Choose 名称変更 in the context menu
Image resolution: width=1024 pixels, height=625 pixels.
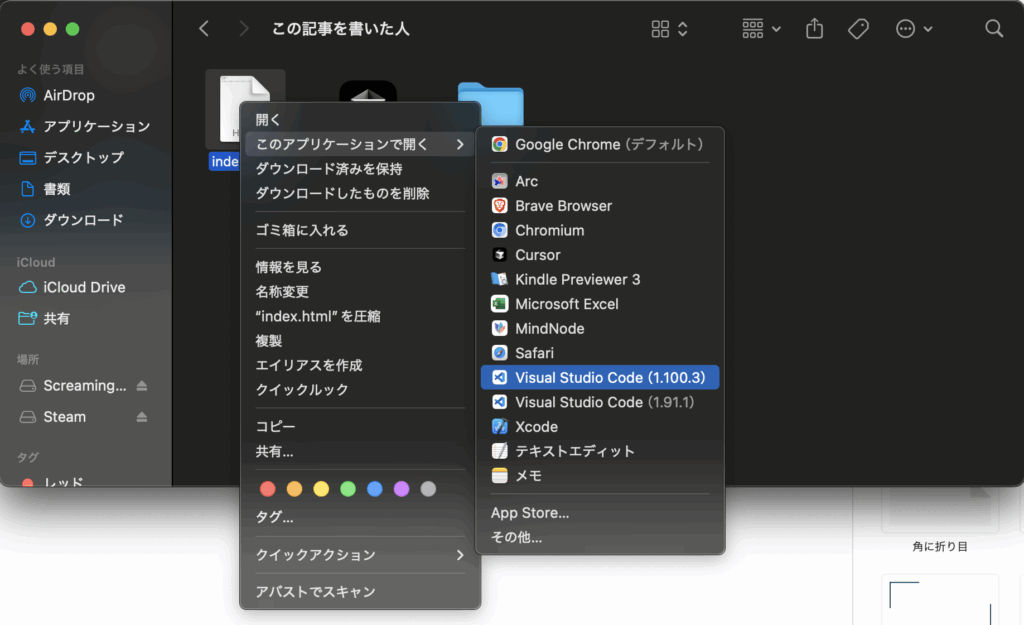click(x=360, y=291)
